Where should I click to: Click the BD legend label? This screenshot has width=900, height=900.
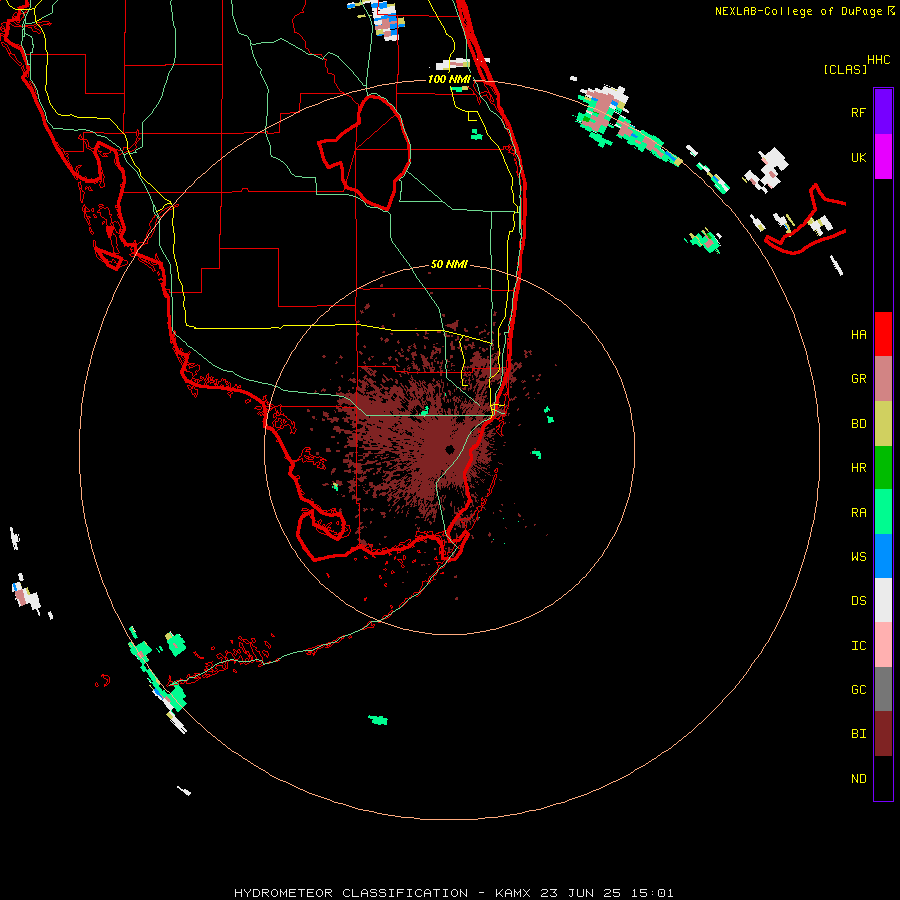pyautogui.click(x=858, y=424)
